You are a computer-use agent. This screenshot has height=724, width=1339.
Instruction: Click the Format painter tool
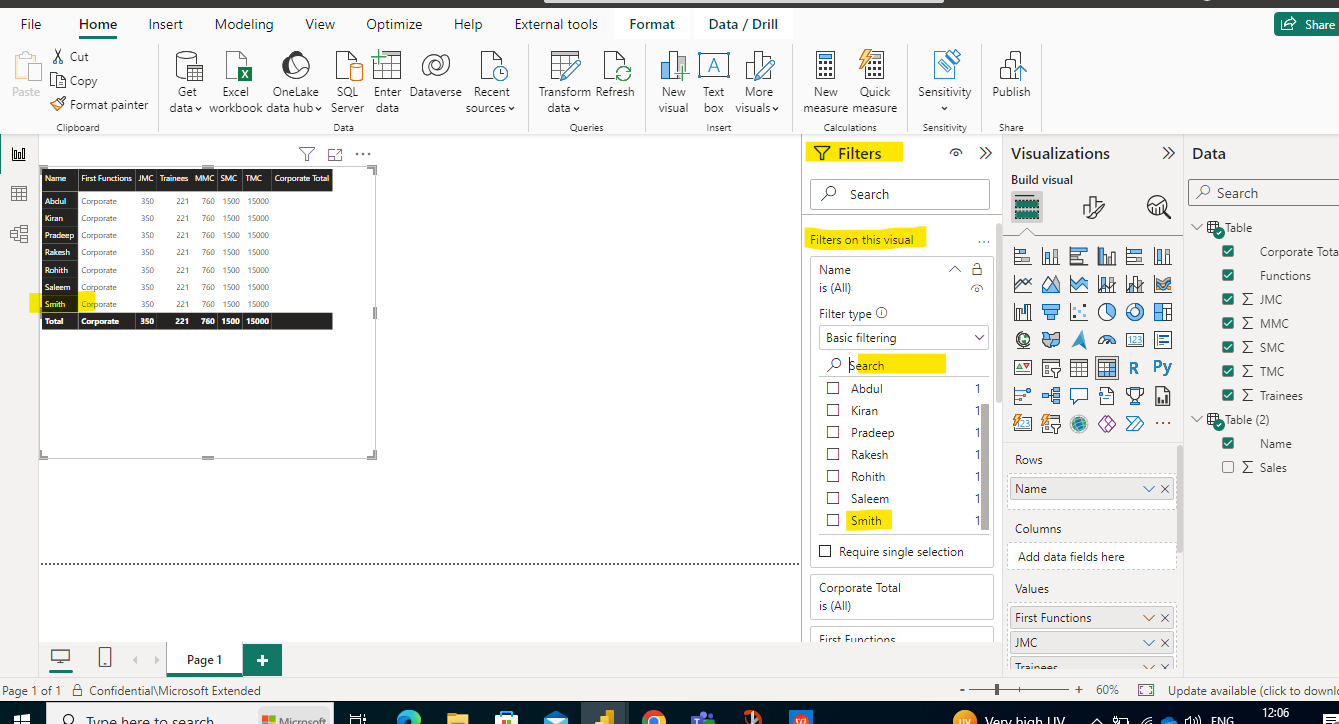coord(100,104)
